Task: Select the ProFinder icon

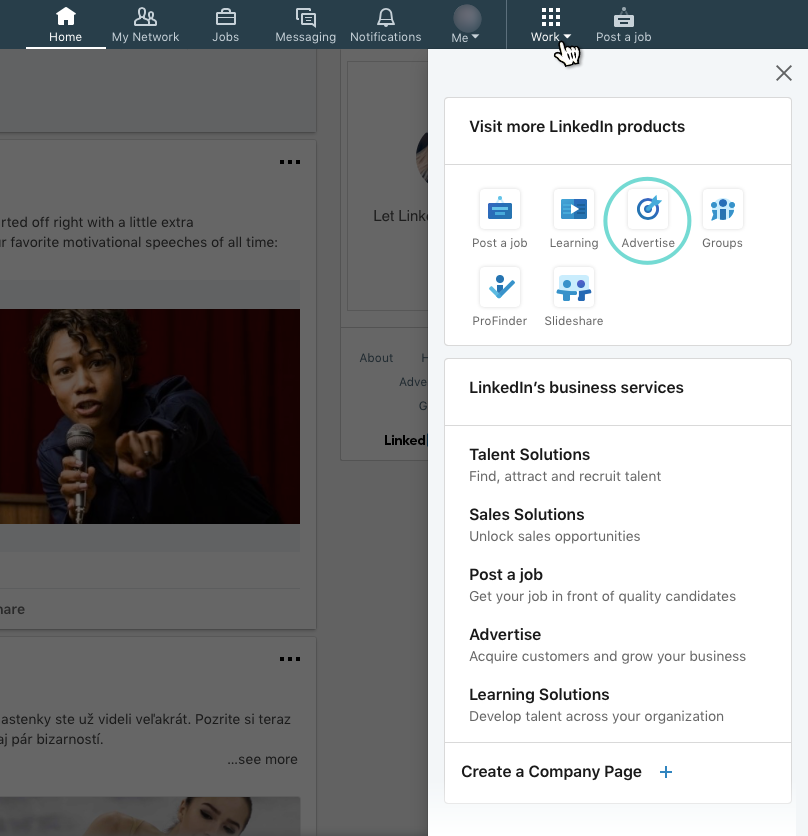Action: (x=499, y=289)
